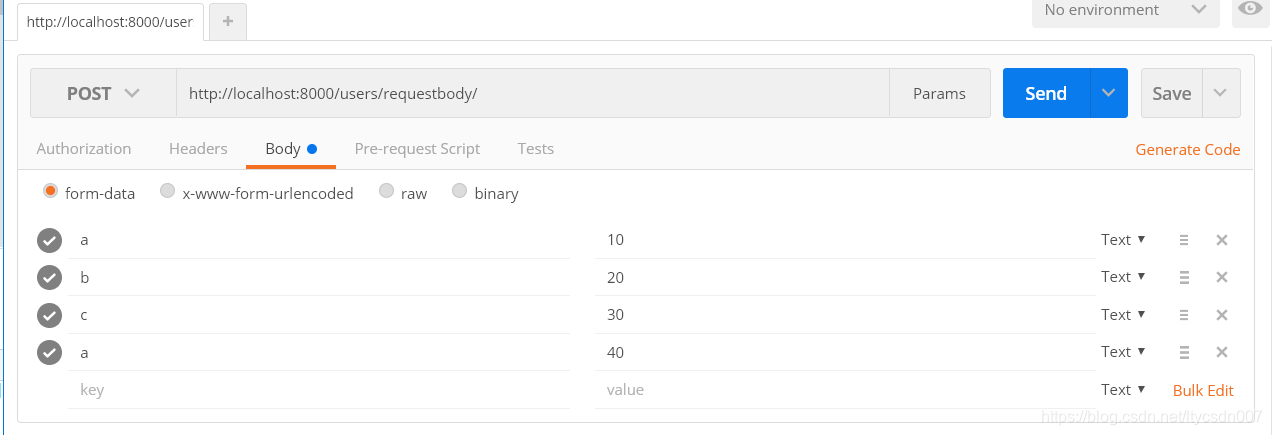Uncheck the row with key b
The height and width of the screenshot is (435, 1272).
click(49, 277)
